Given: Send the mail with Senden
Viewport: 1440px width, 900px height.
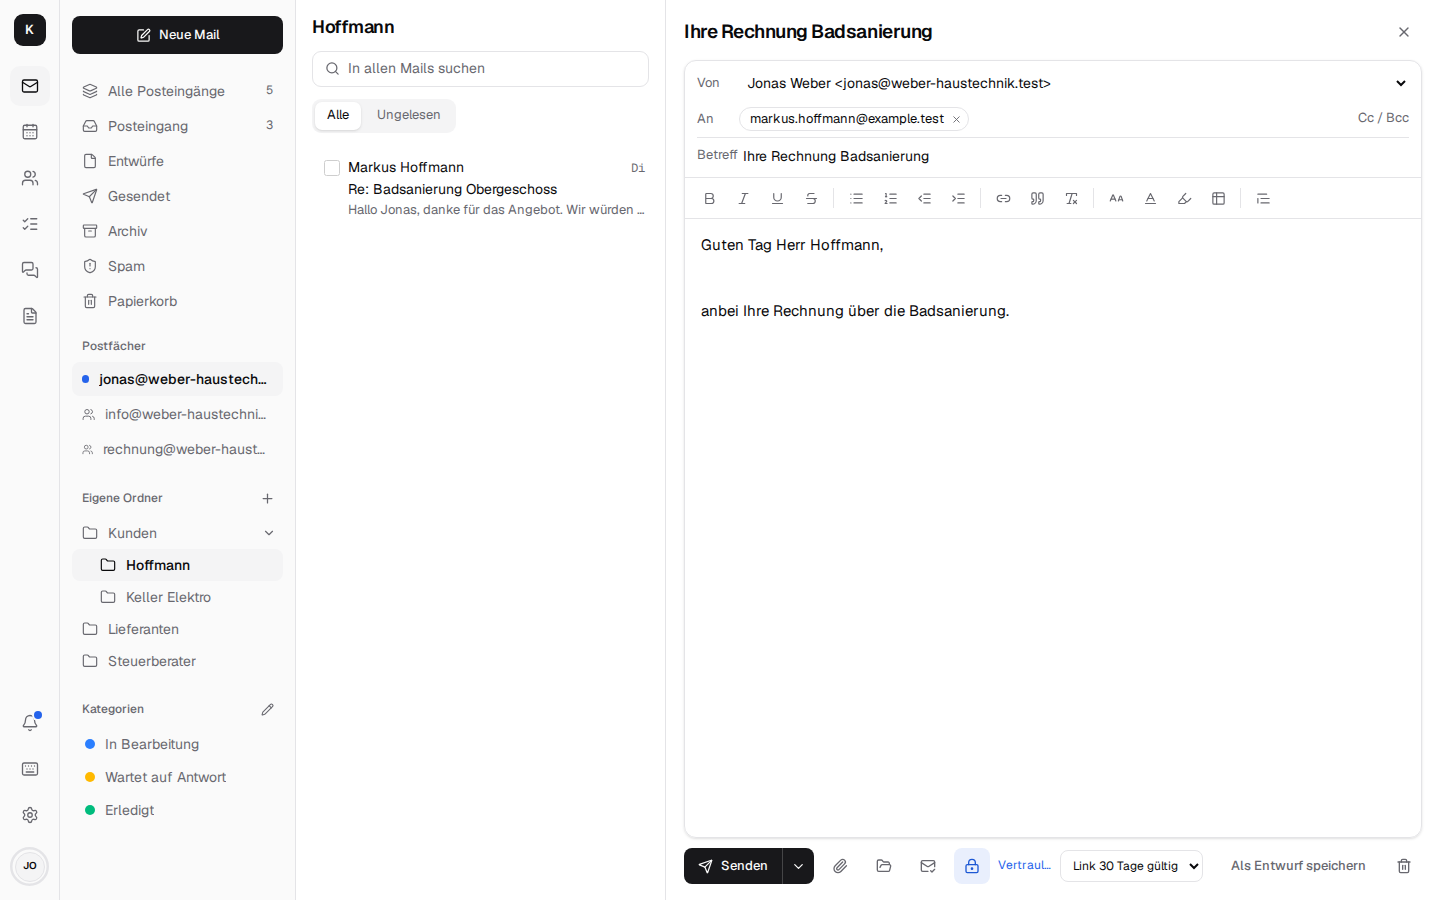Looking at the screenshot, I should 733,866.
